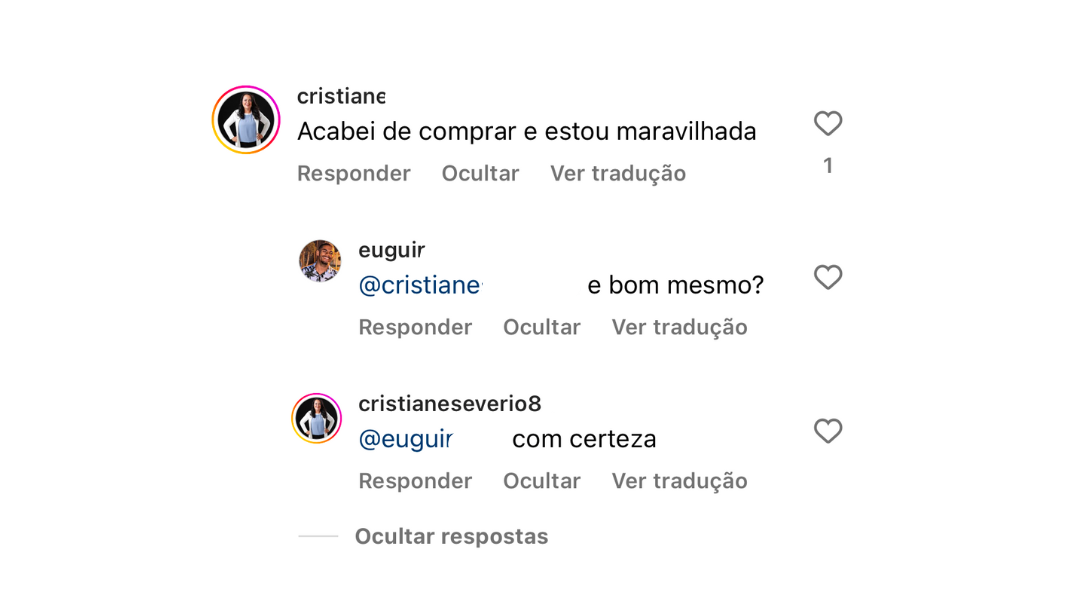Like cristiane's comment with the heart icon
Viewport: 1080px width, 600px height.
click(x=827, y=123)
